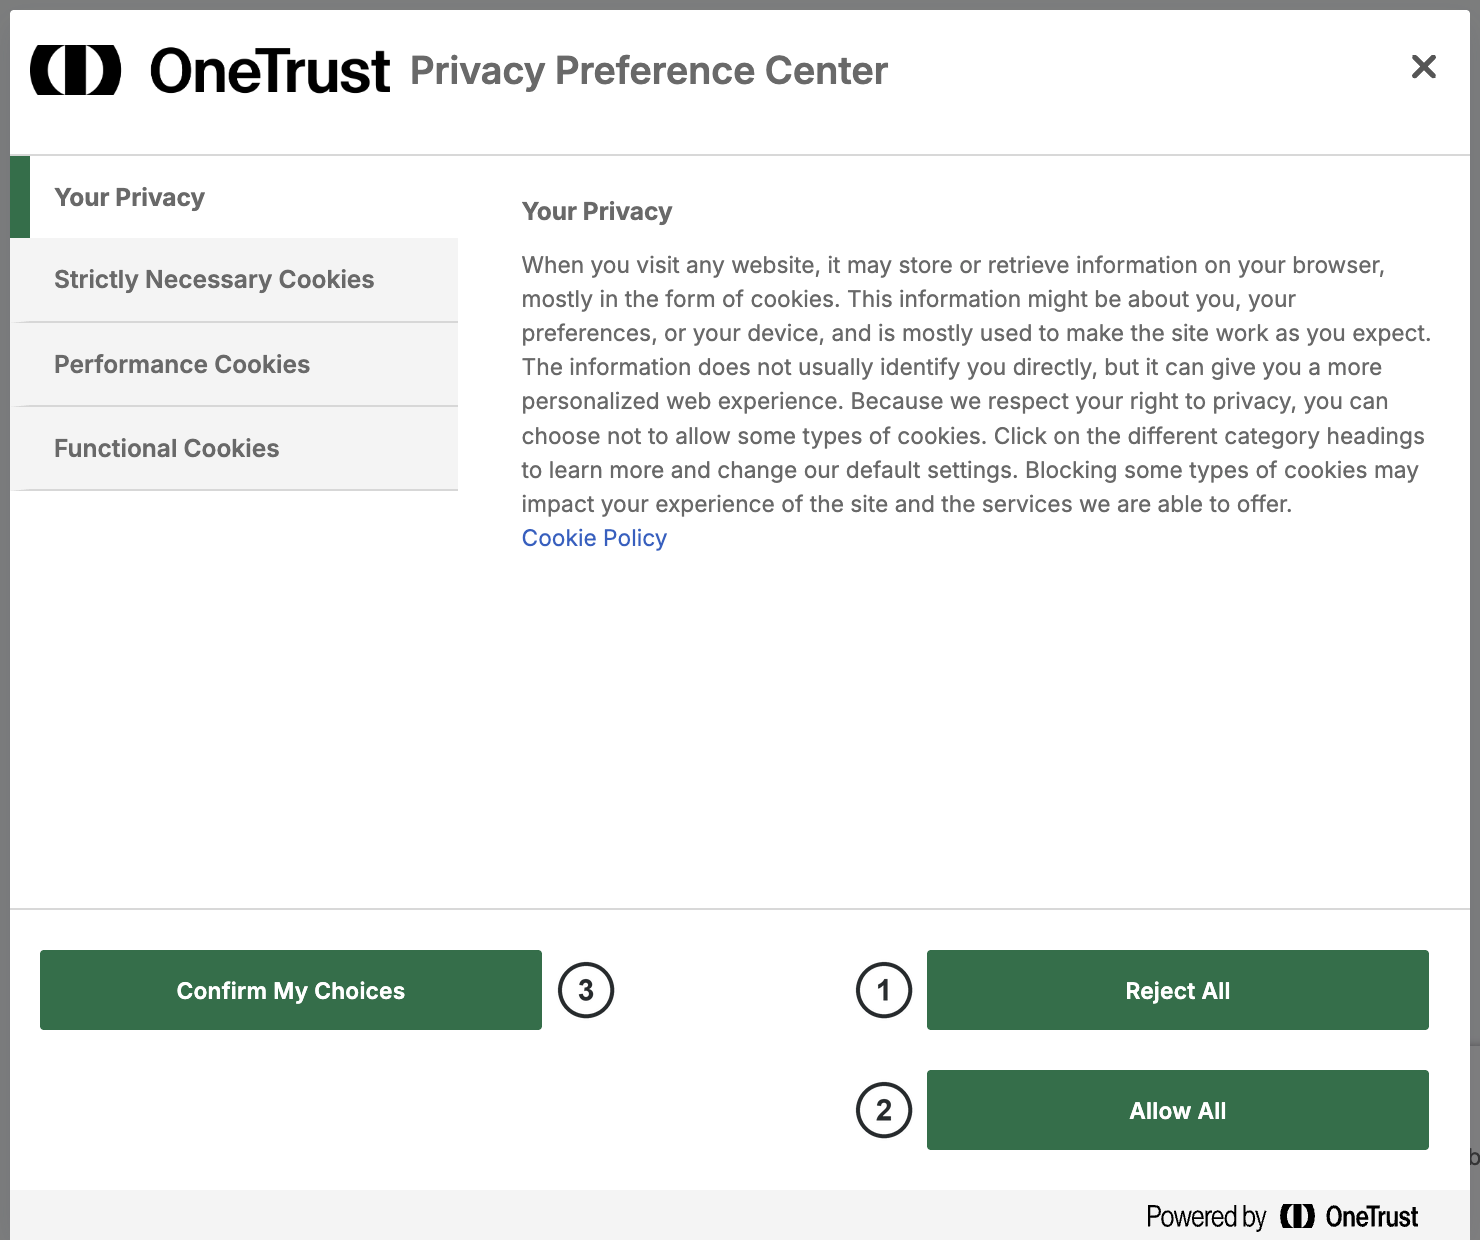1480x1240 pixels.
Task: Click the circled number 1 marker
Action: [x=884, y=990]
